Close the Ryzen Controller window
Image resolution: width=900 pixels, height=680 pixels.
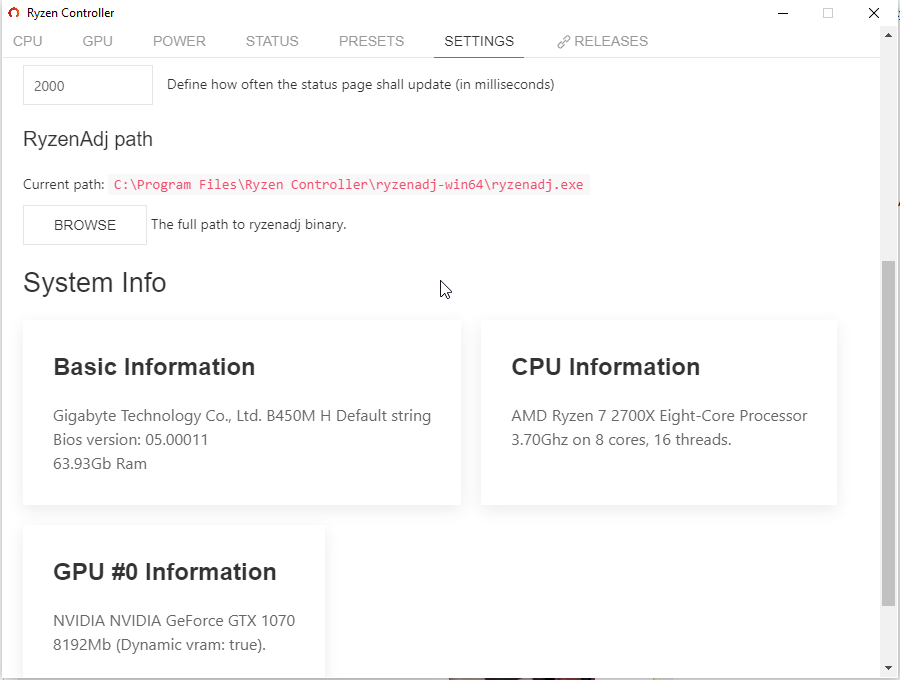874,13
